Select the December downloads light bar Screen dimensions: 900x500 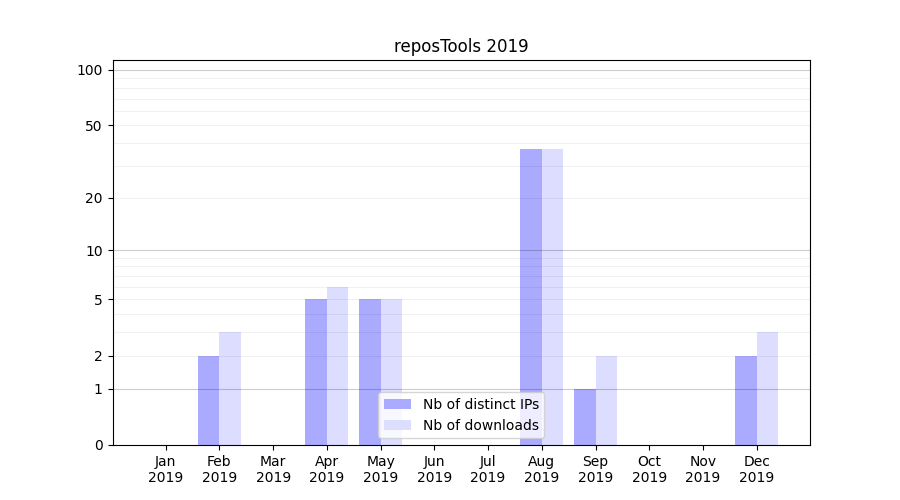(767, 388)
